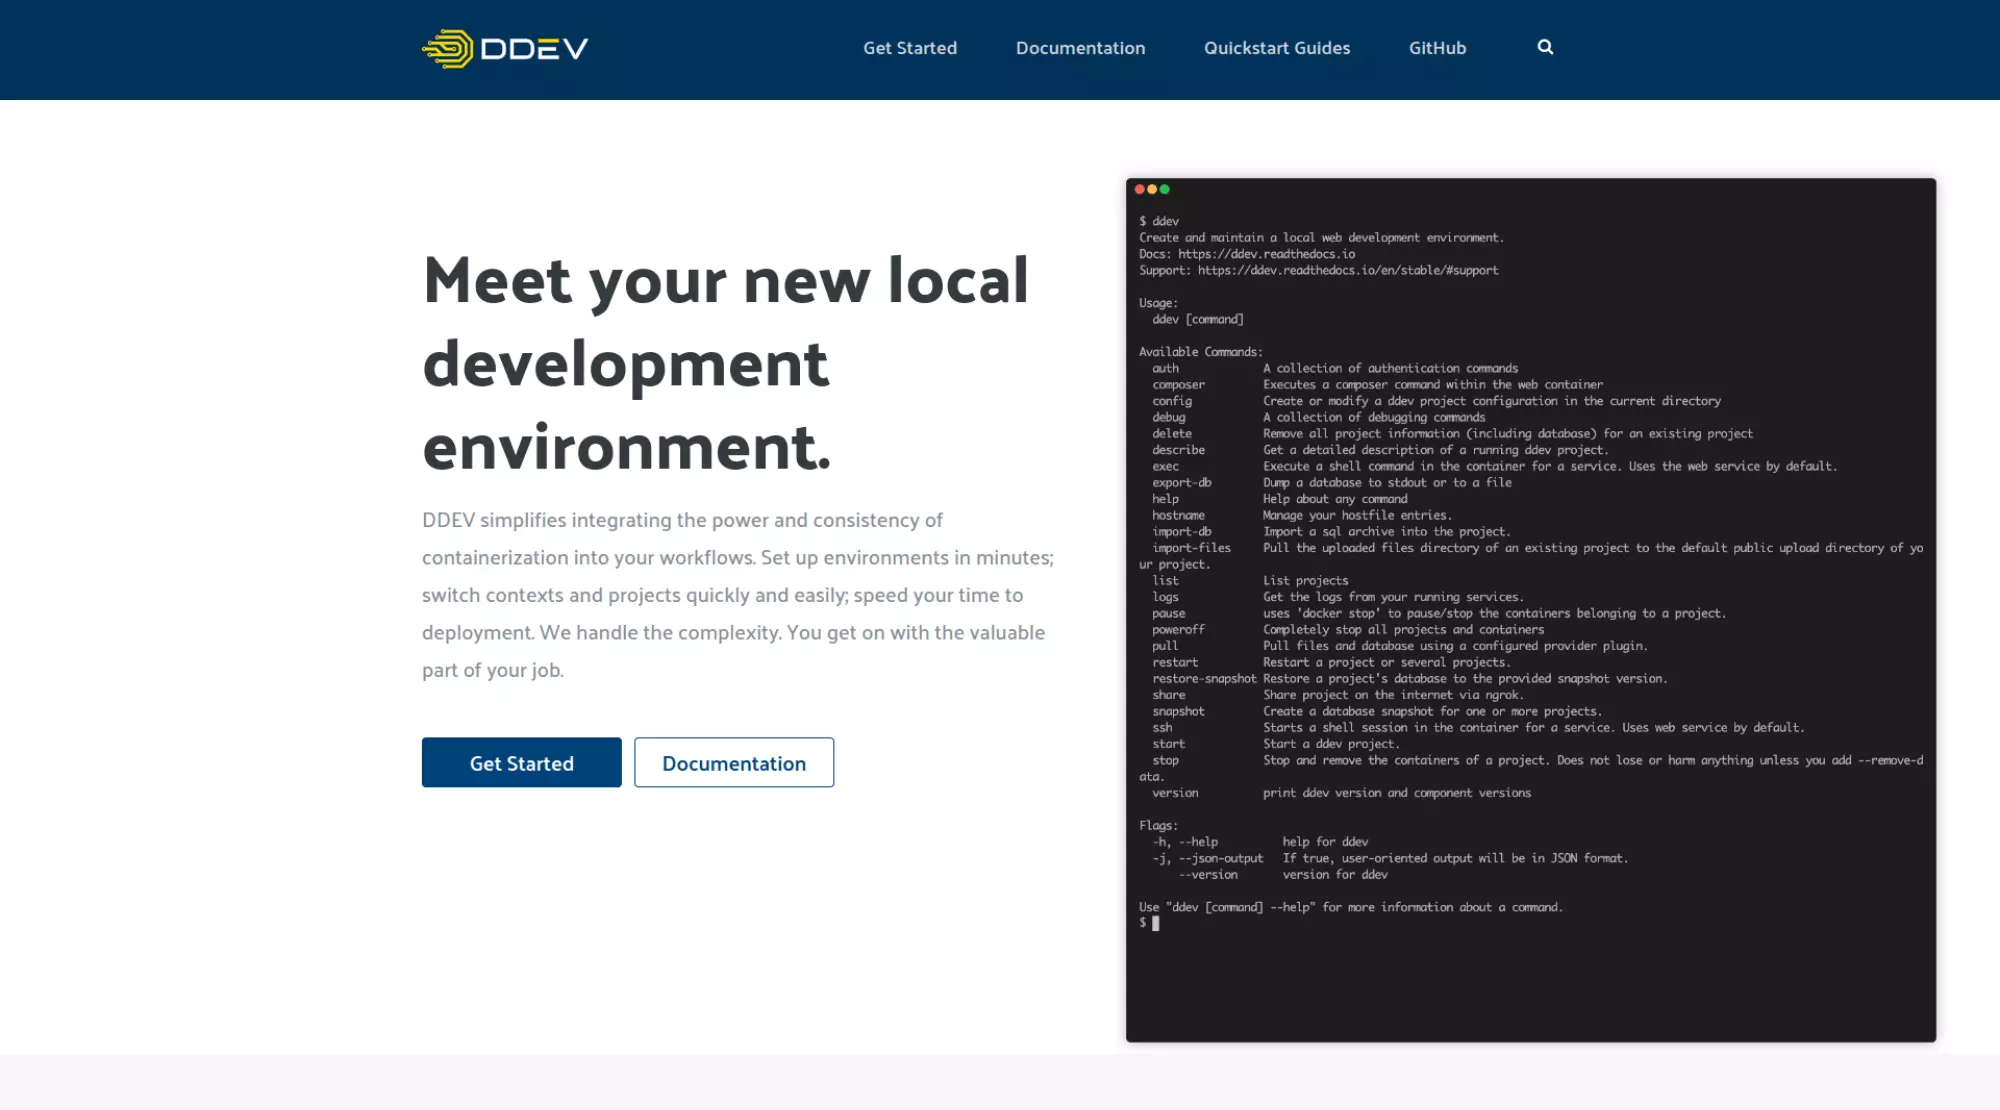The width and height of the screenshot is (2000, 1110).
Task: Go to Quickstart Guides in the navigation
Action: tap(1277, 48)
